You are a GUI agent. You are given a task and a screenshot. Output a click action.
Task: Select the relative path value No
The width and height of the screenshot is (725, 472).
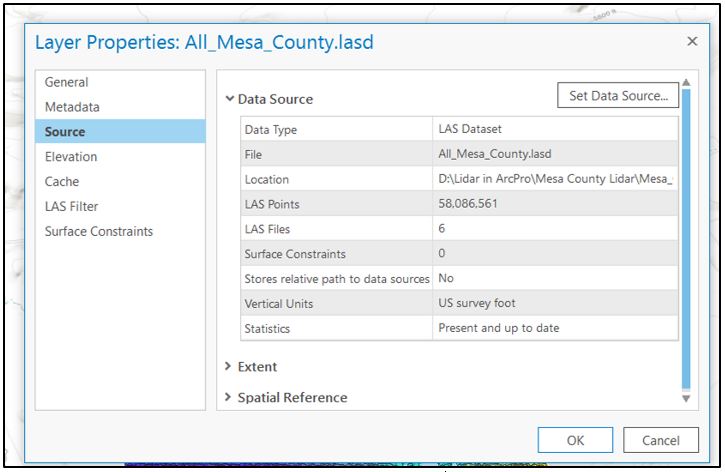pyautogui.click(x=555, y=278)
